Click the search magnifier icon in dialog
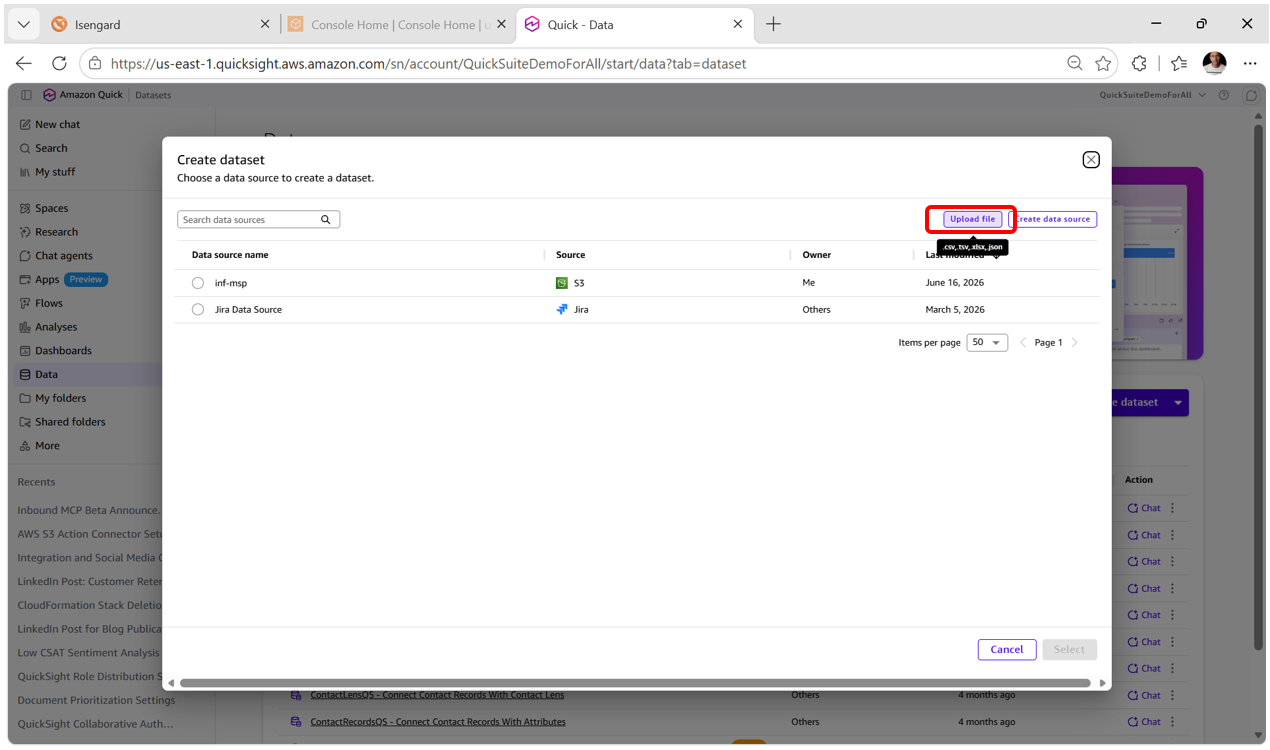Viewport: 1270px width, 750px height. click(326, 219)
